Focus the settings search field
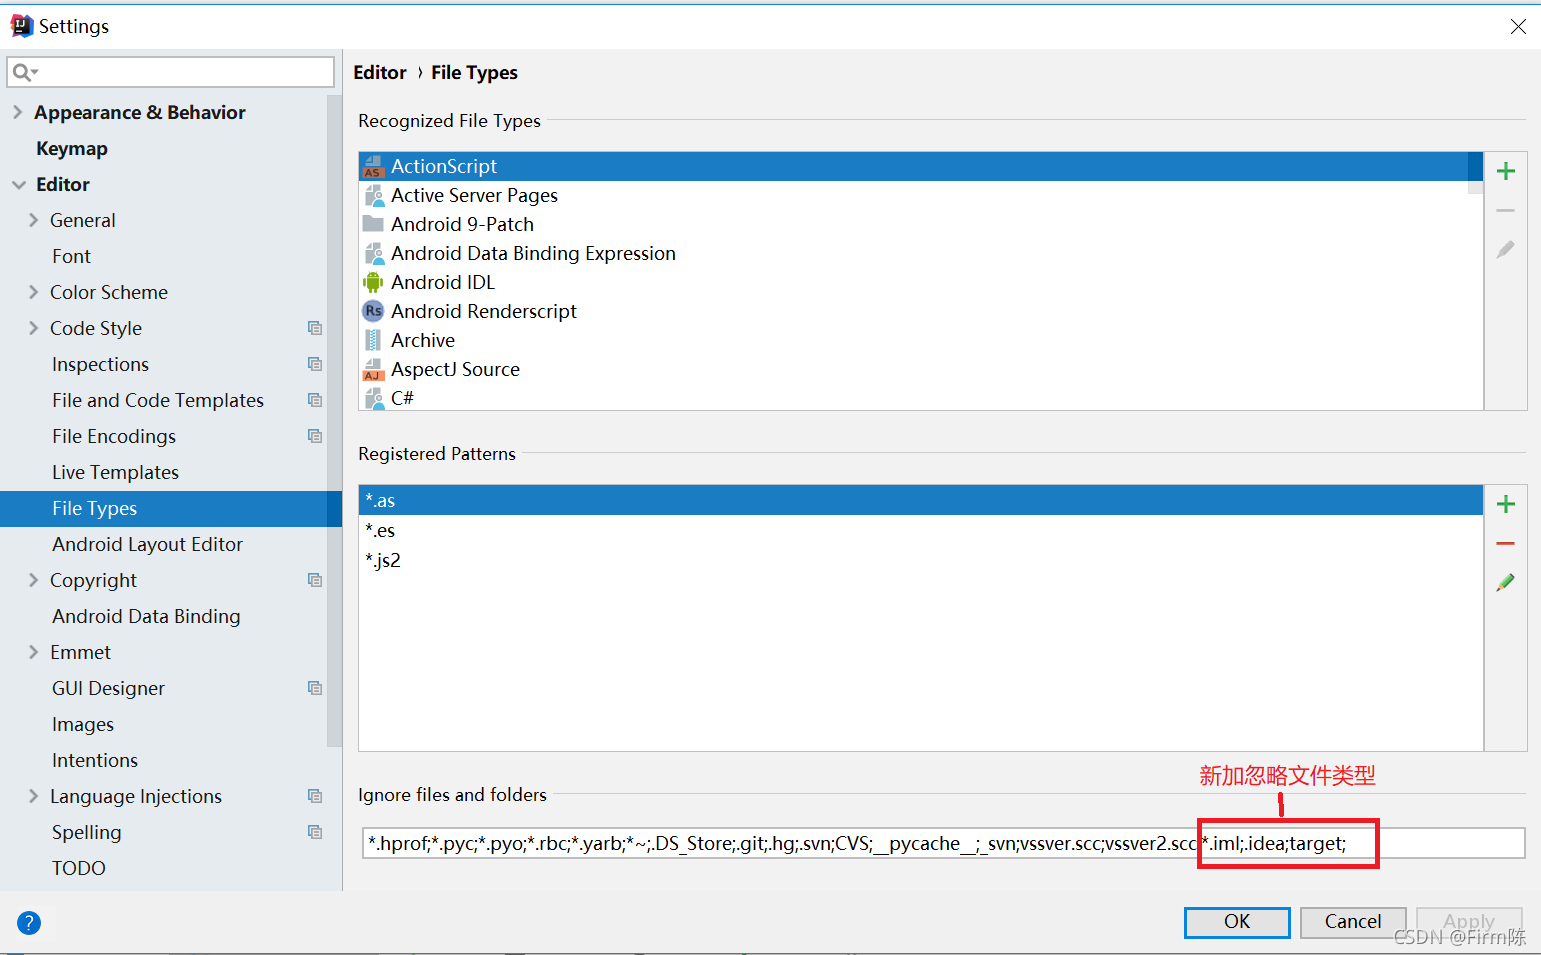1541x955 pixels. 171,72
